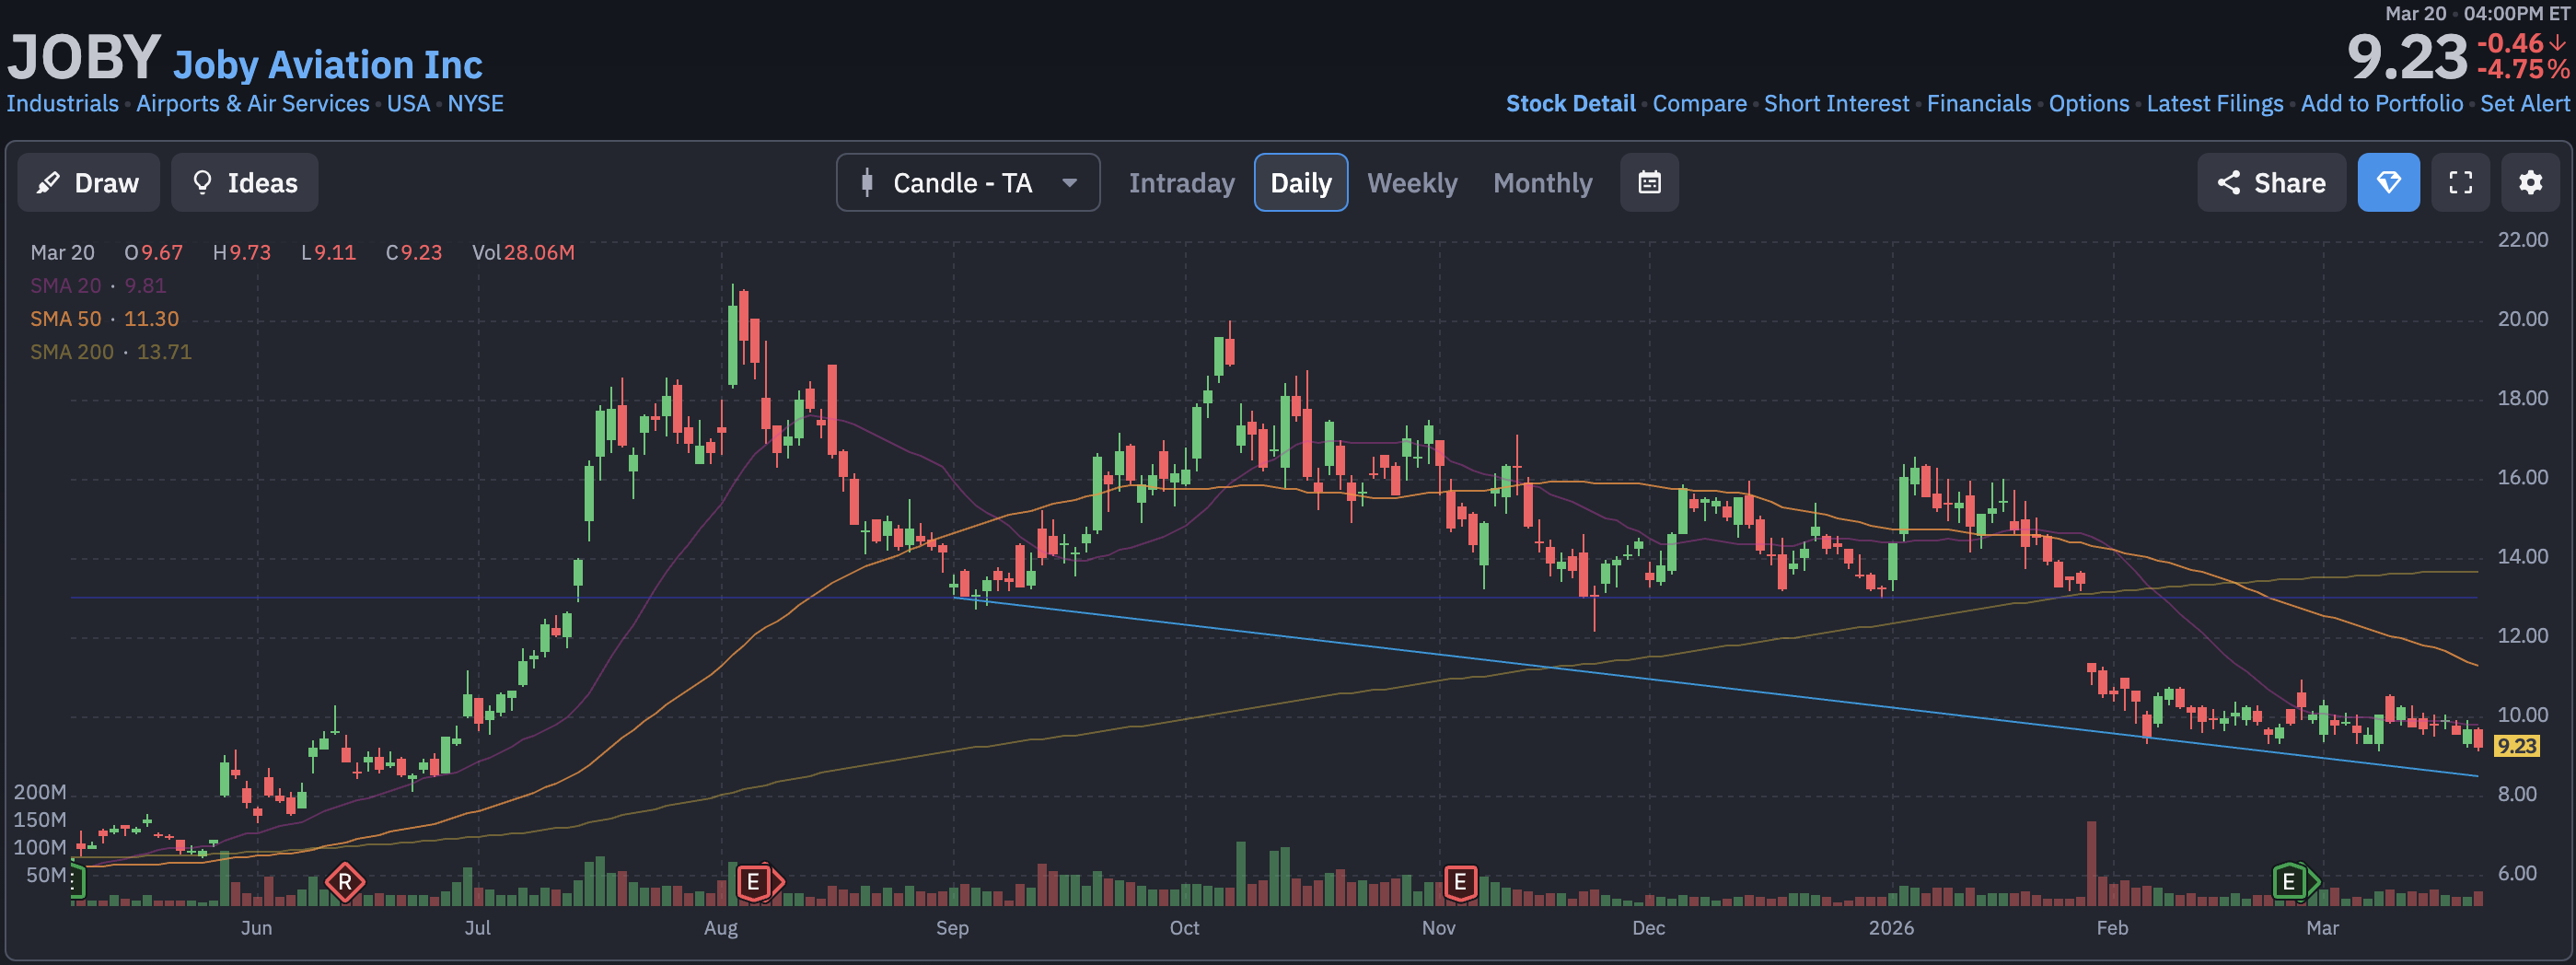Click the blue diamond premium icon
Image resolution: width=2576 pixels, height=965 pixels.
click(x=2388, y=182)
